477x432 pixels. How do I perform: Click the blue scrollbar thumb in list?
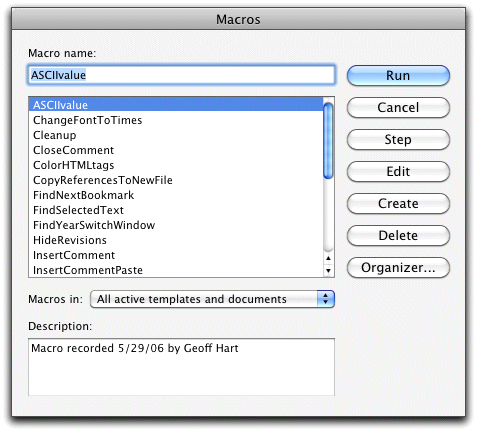[x=328, y=141]
